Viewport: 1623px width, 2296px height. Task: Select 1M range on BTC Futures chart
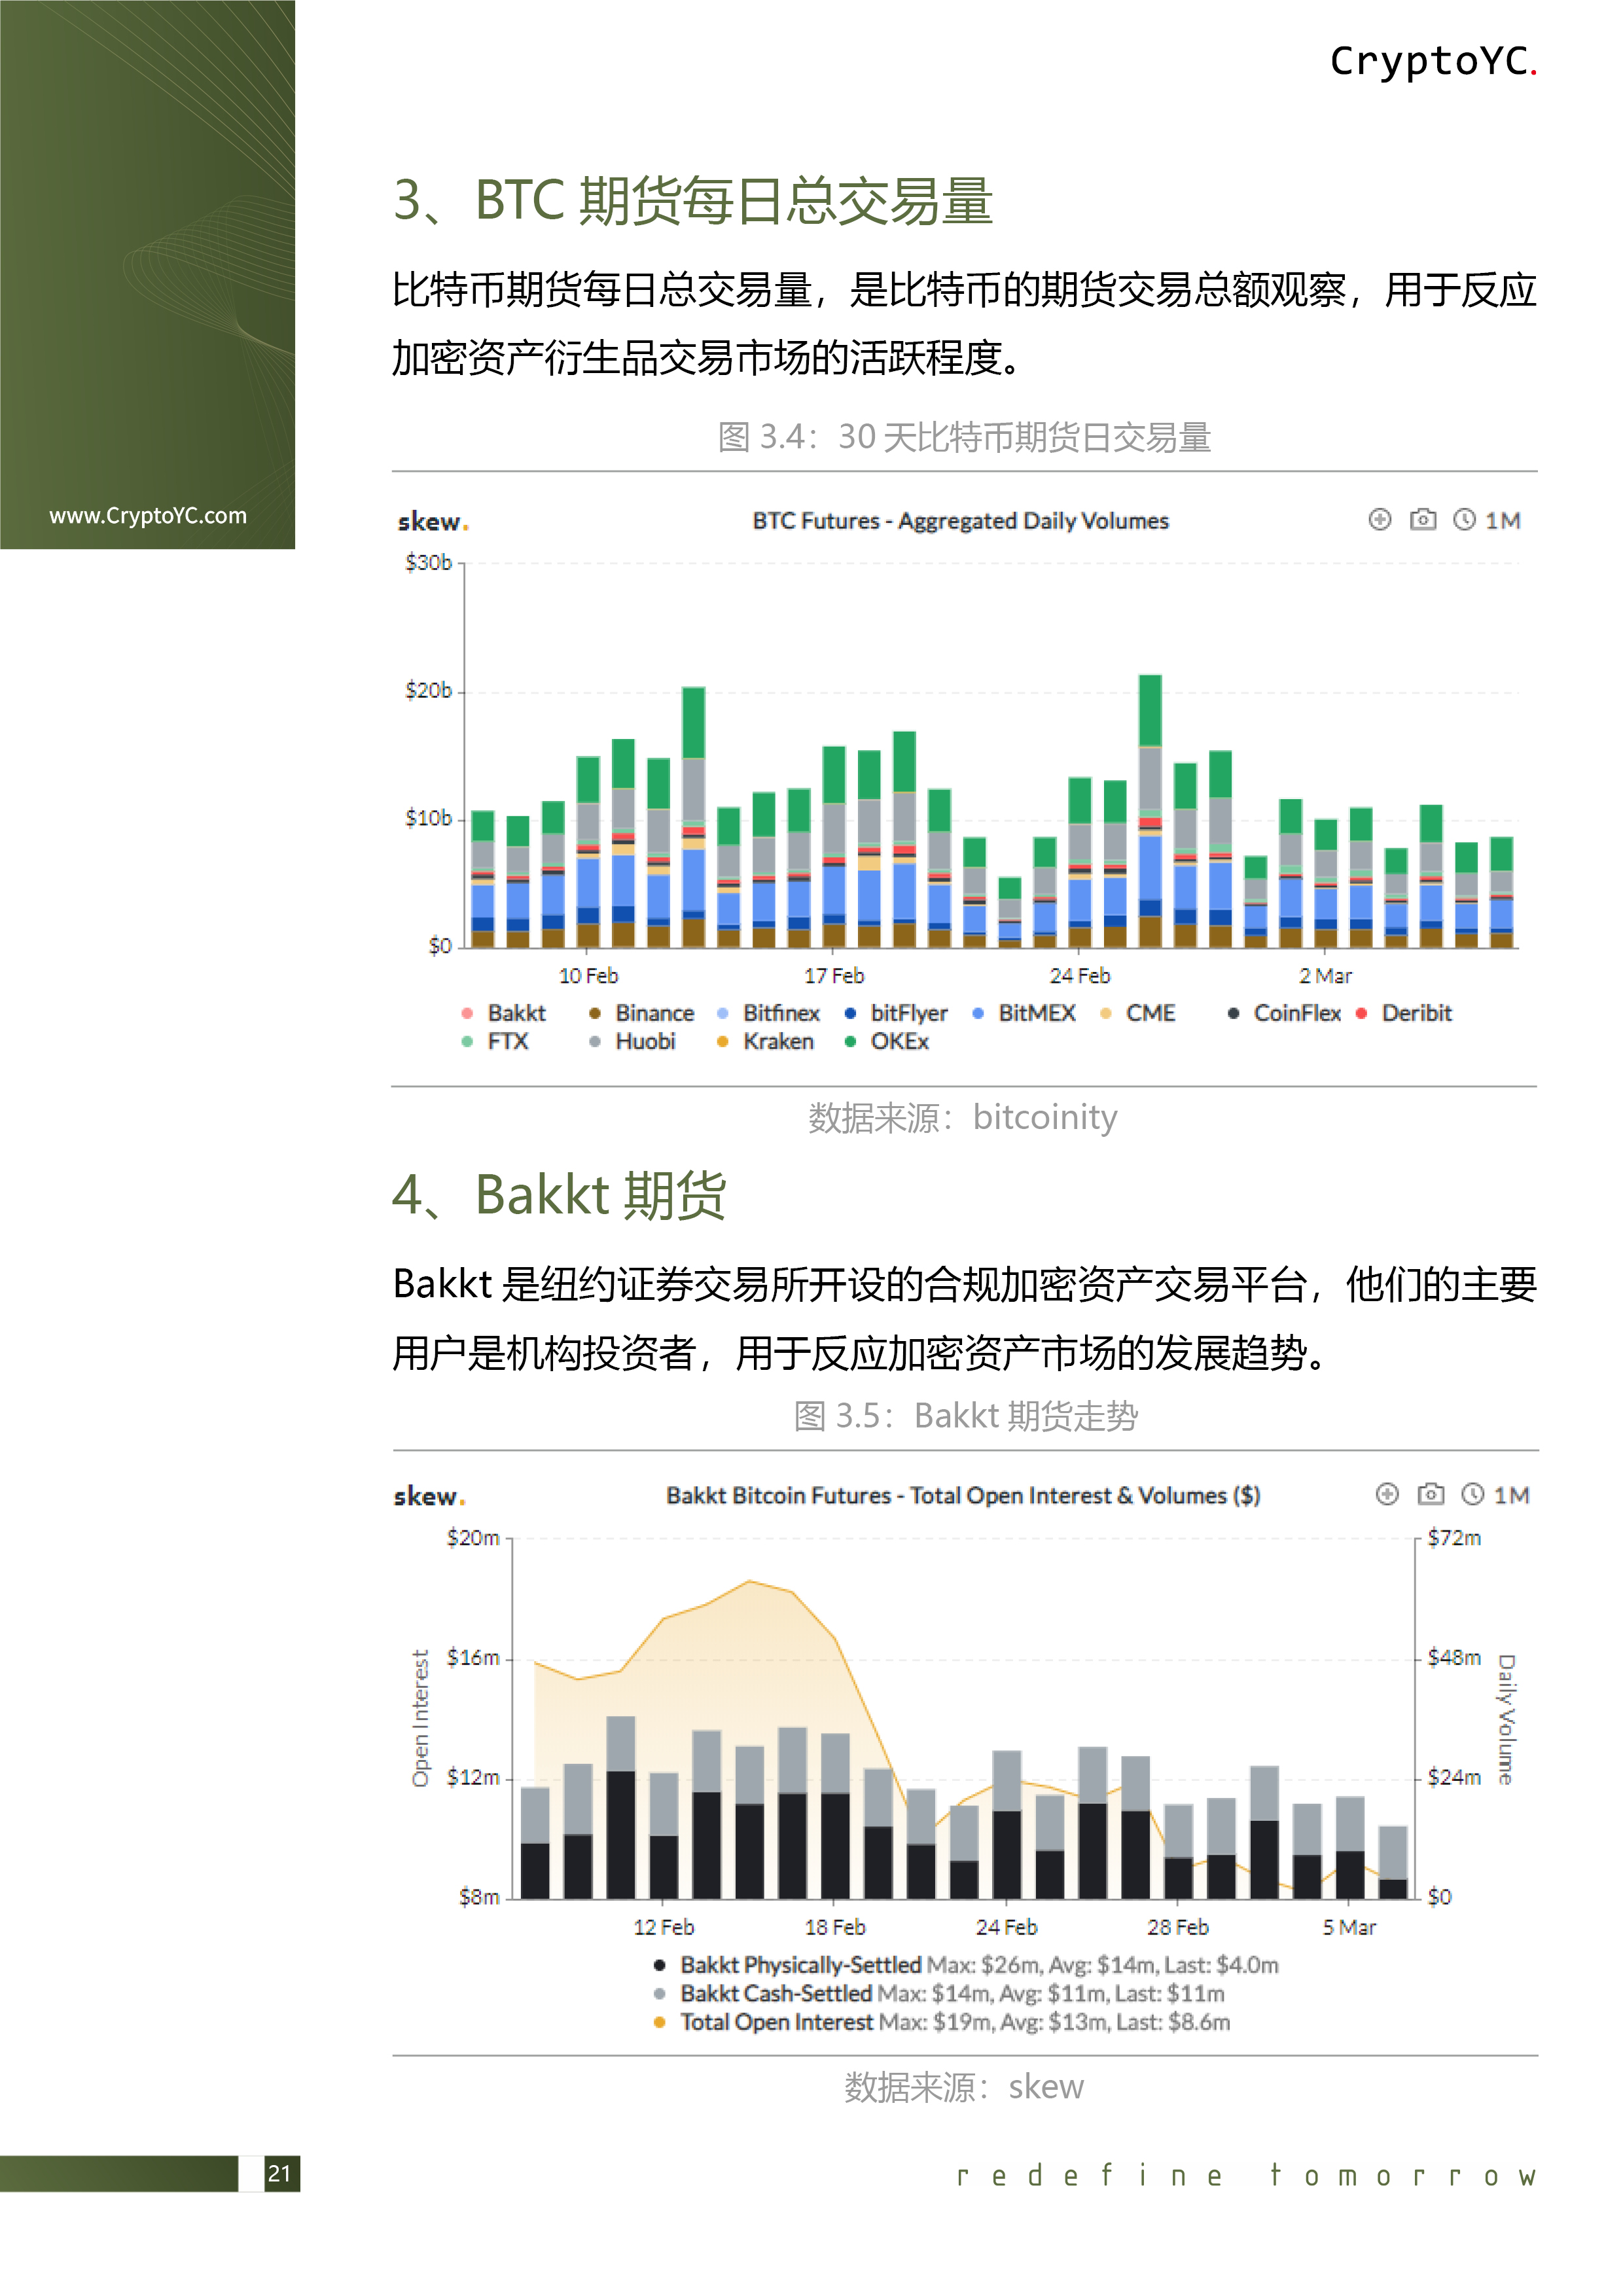coord(1502,520)
